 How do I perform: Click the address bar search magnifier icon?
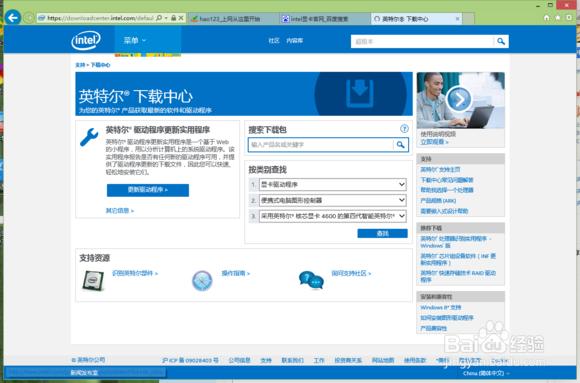click(159, 18)
